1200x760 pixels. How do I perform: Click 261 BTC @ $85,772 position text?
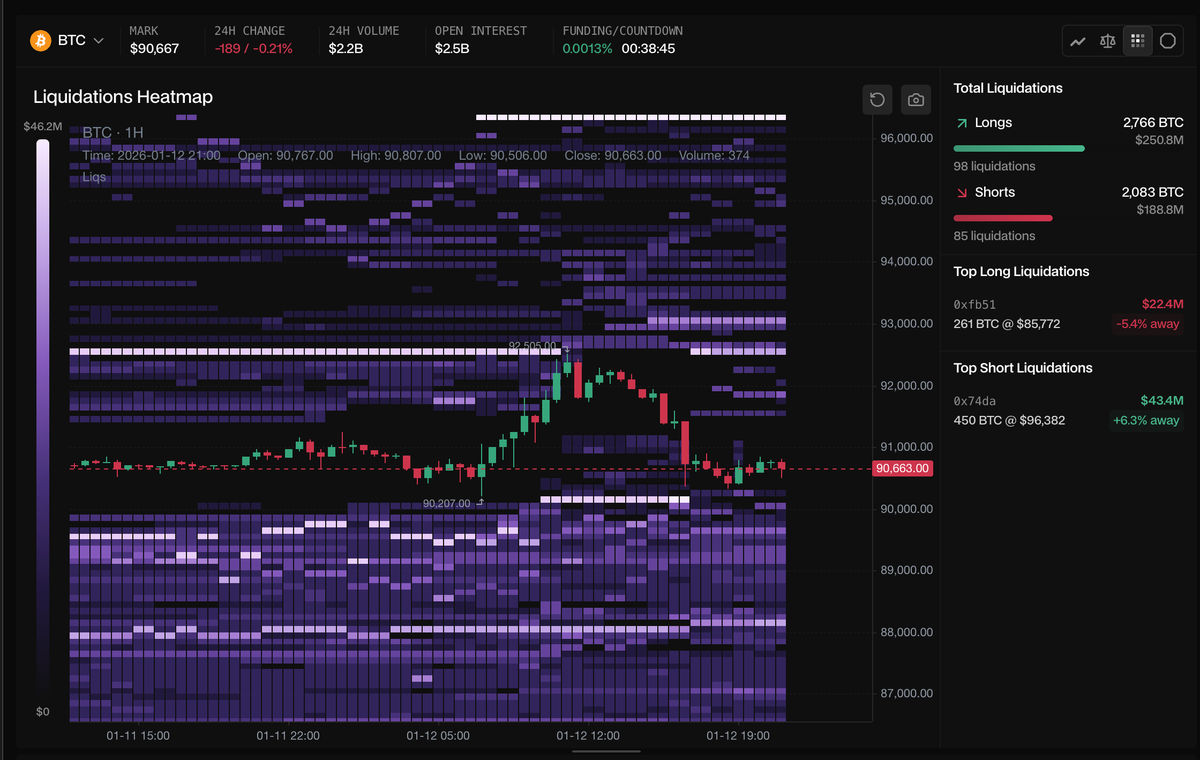point(1006,324)
